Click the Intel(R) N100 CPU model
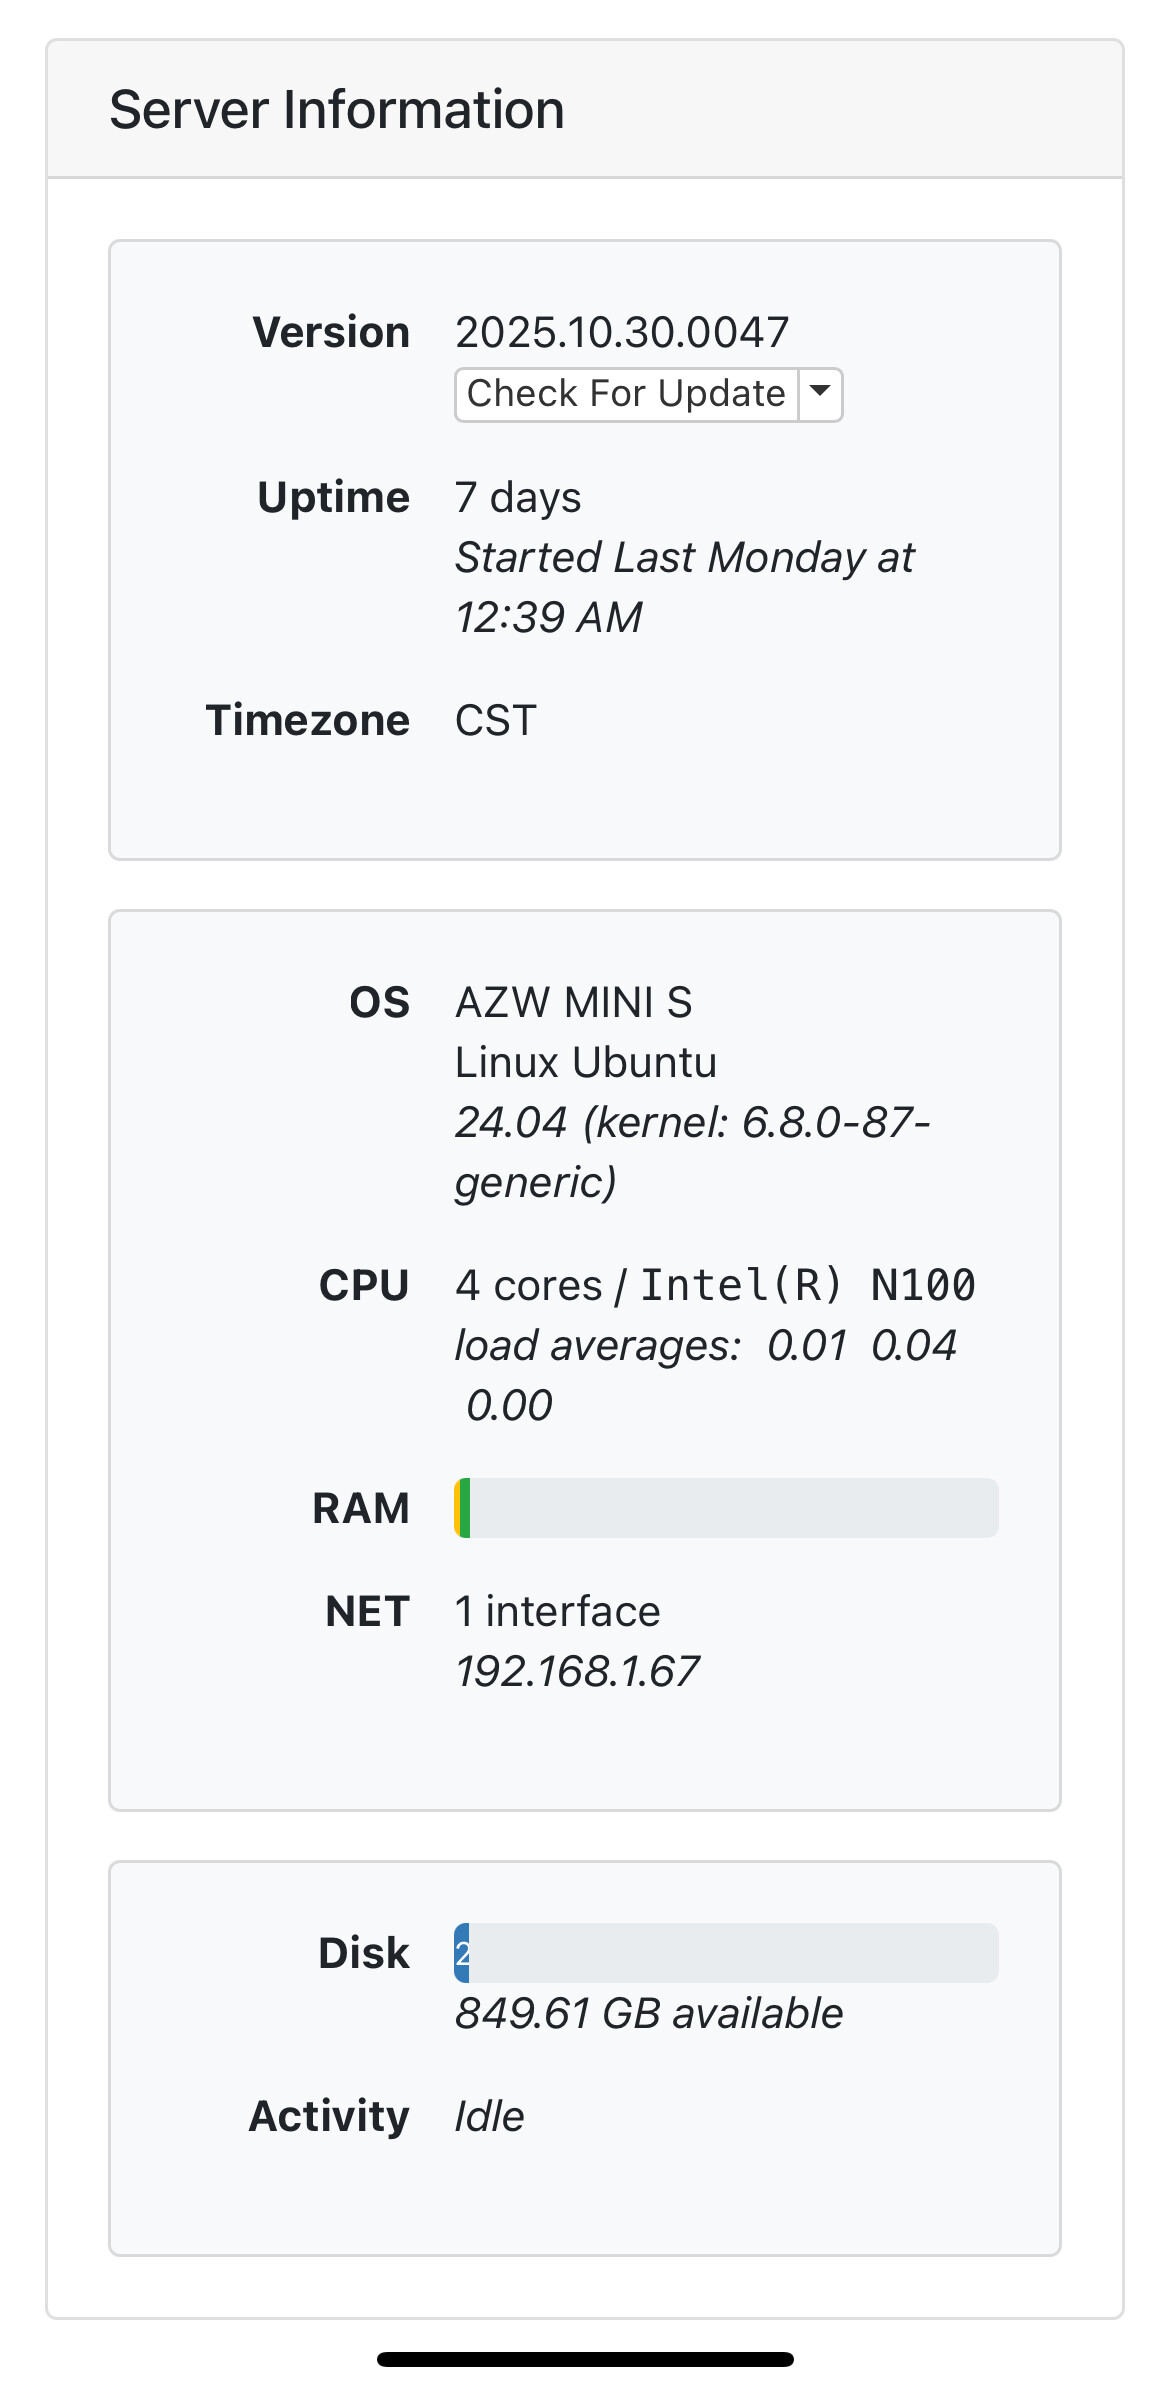 [x=807, y=1285]
